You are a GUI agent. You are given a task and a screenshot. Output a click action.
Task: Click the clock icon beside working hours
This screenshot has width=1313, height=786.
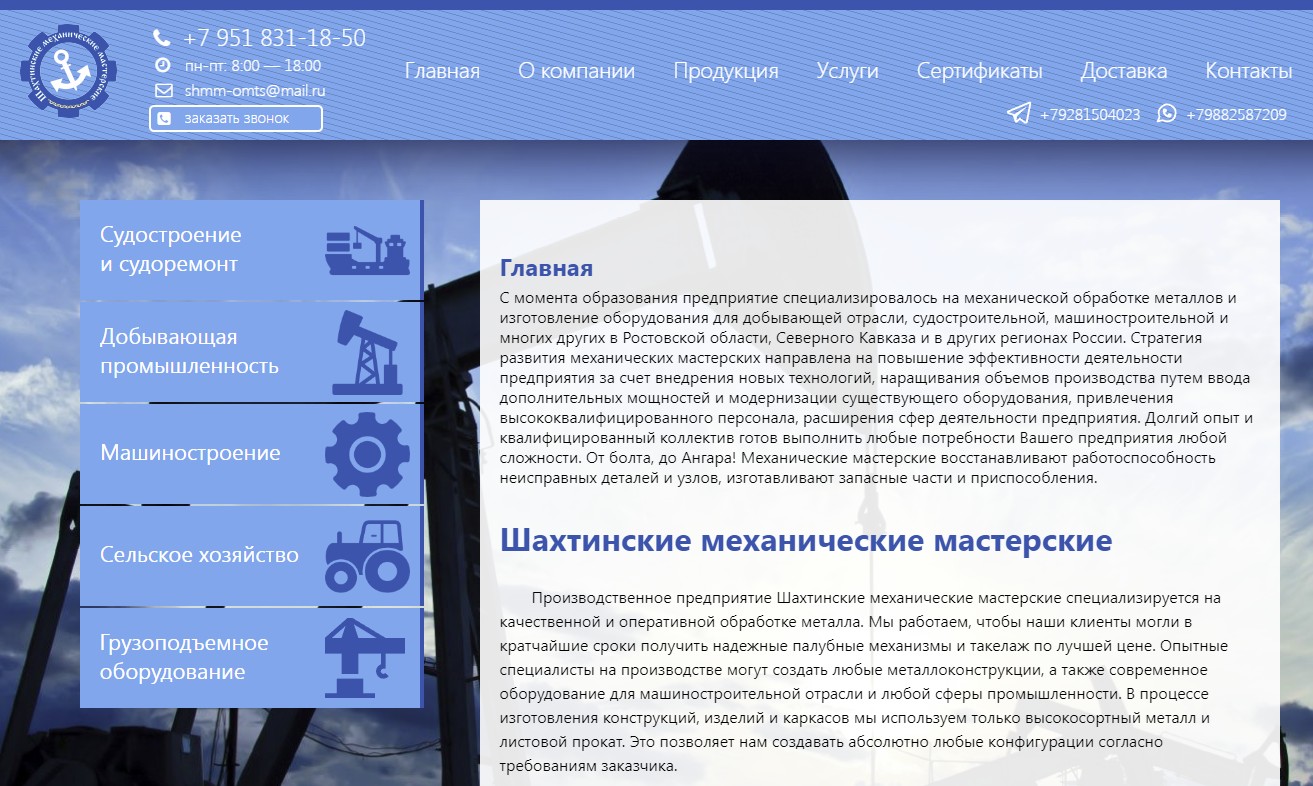pyautogui.click(x=163, y=65)
